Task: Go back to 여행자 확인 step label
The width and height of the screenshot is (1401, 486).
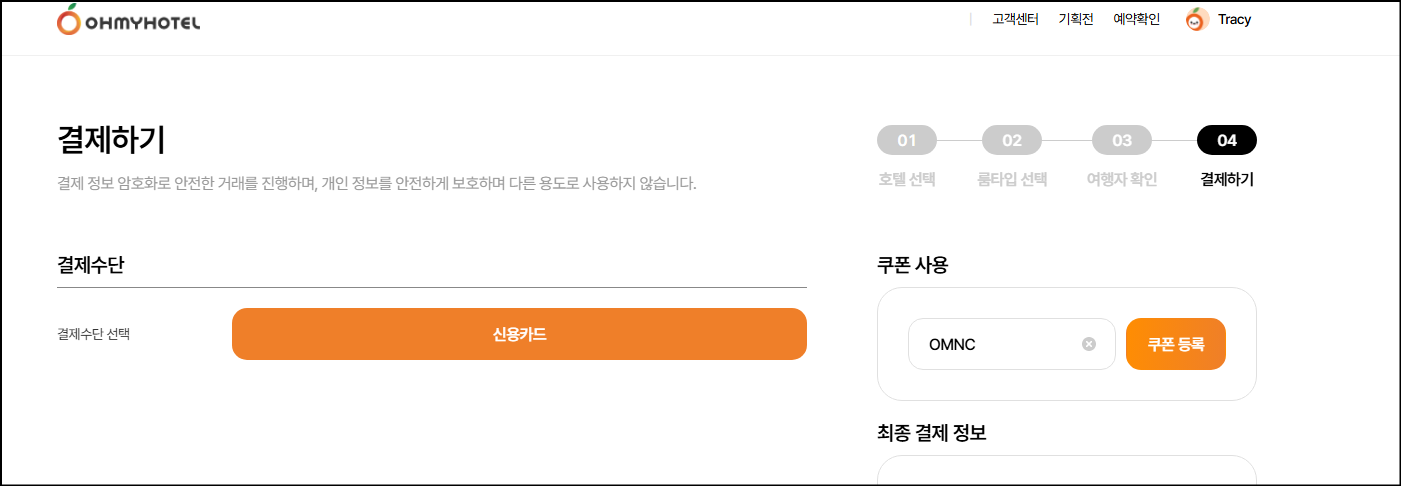Action: [1122, 181]
